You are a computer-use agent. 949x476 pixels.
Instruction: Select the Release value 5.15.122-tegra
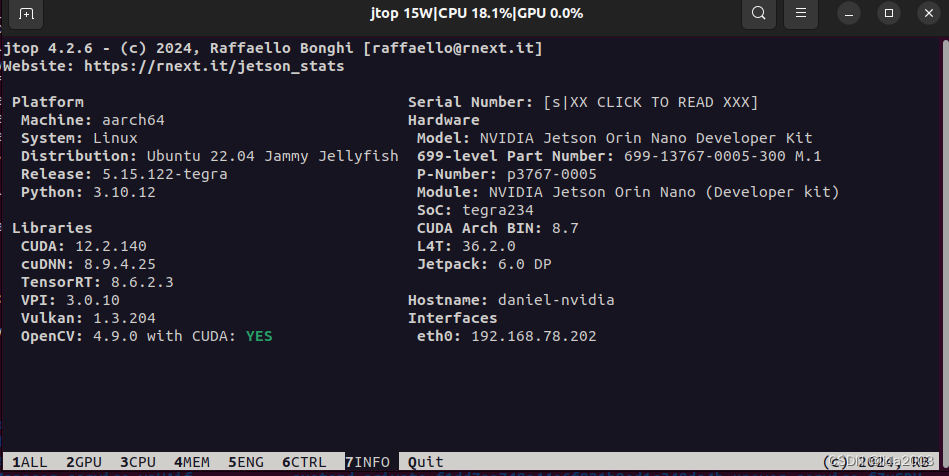[165, 174]
